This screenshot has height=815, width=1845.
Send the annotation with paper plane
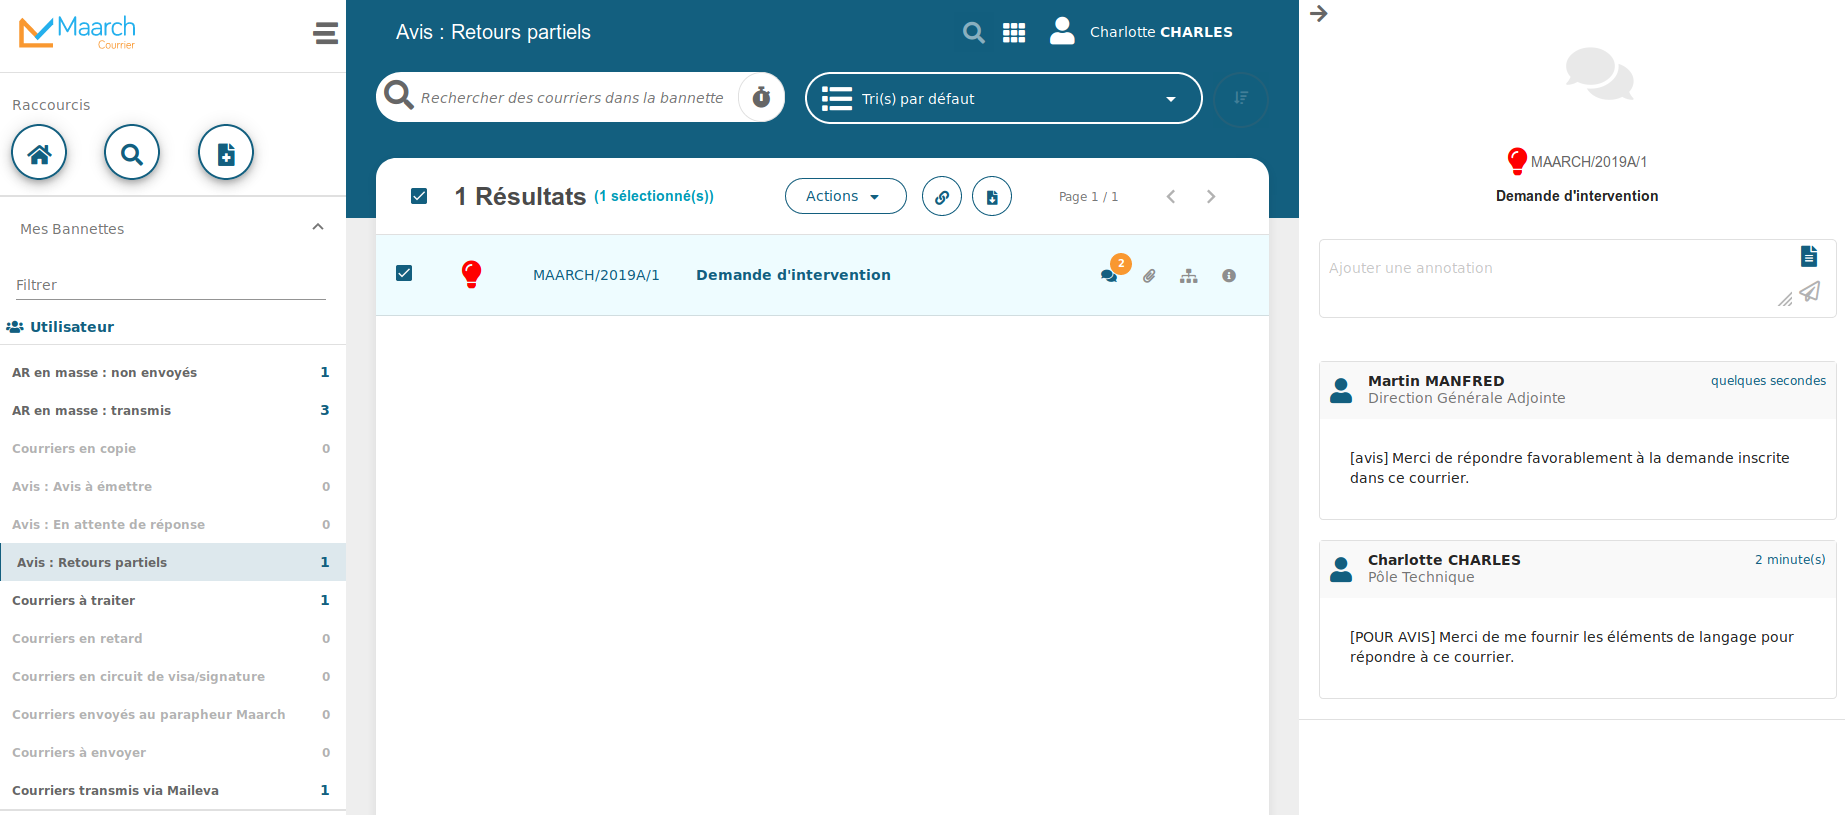coord(1809,292)
